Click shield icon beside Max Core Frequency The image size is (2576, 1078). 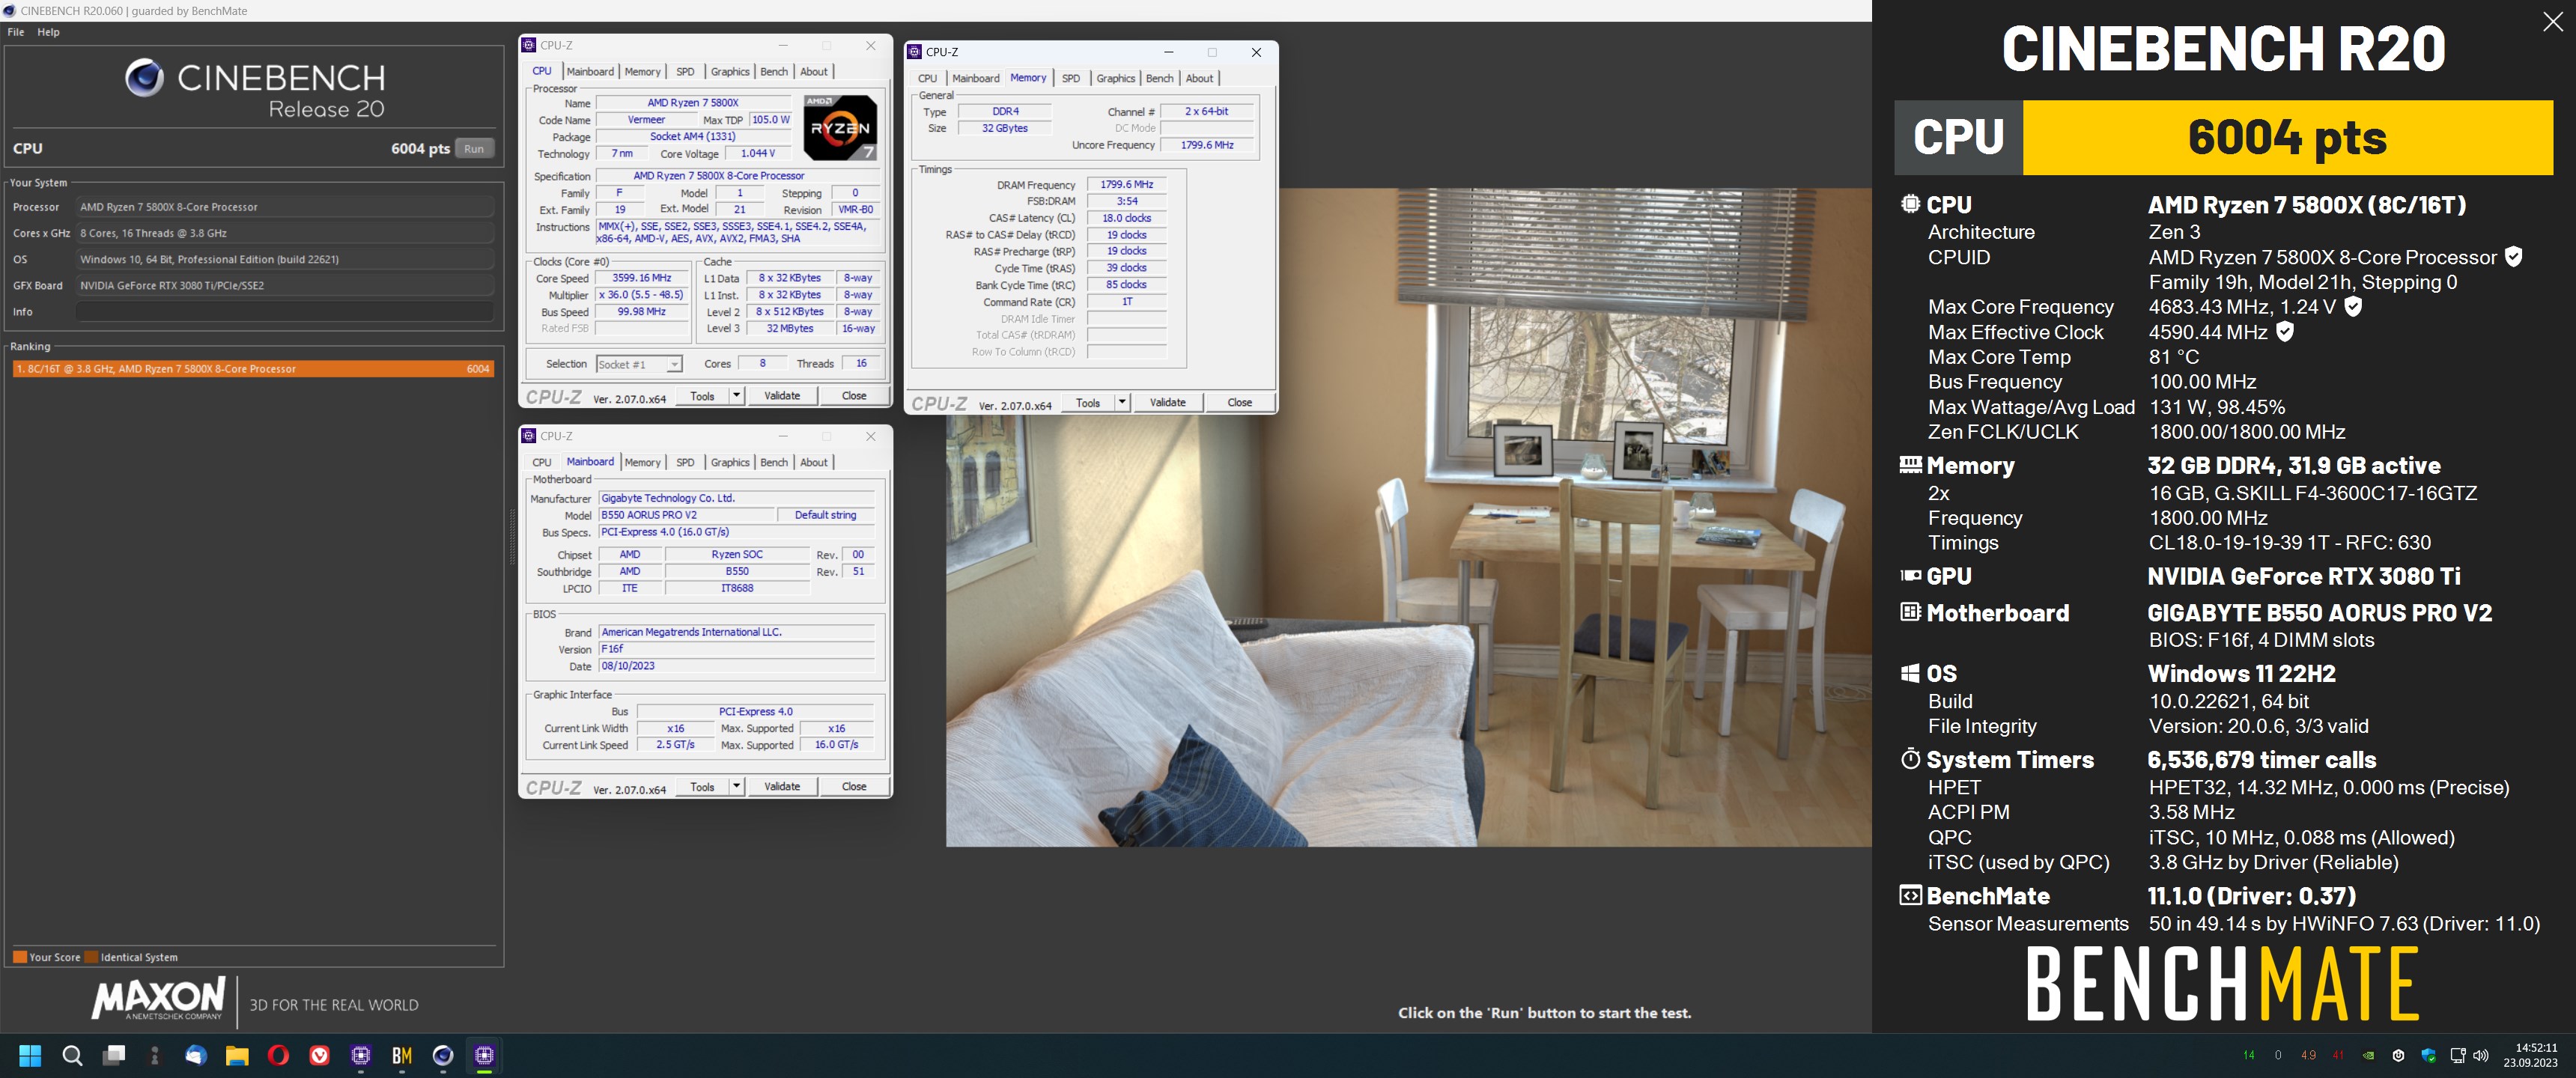pos(2353,306)
